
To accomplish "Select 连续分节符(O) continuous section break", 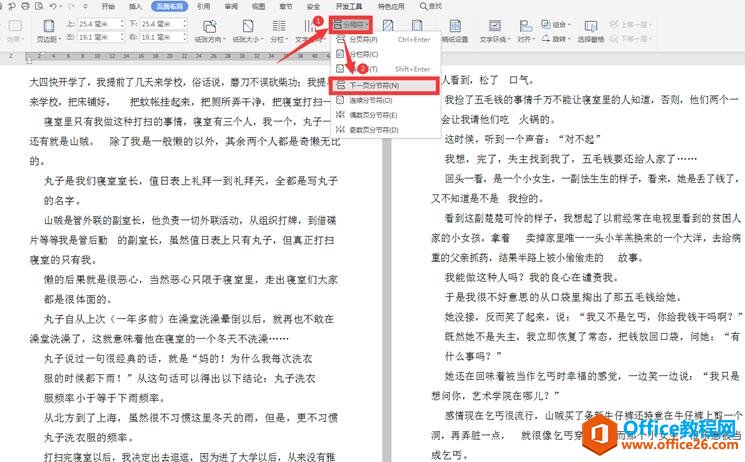I will [385, 100].
